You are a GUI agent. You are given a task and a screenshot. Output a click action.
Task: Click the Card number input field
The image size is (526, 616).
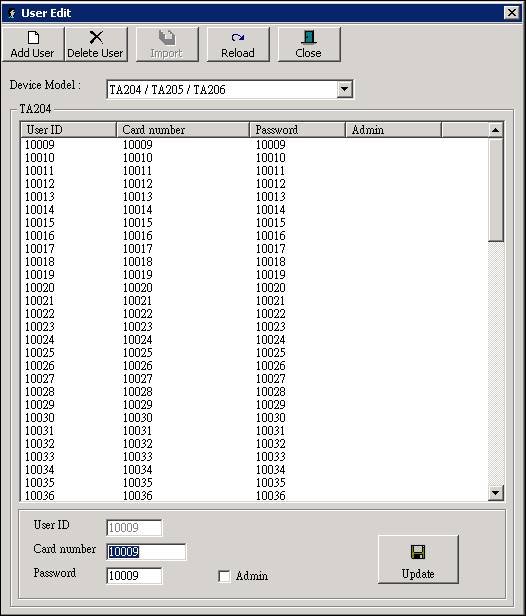146,552
